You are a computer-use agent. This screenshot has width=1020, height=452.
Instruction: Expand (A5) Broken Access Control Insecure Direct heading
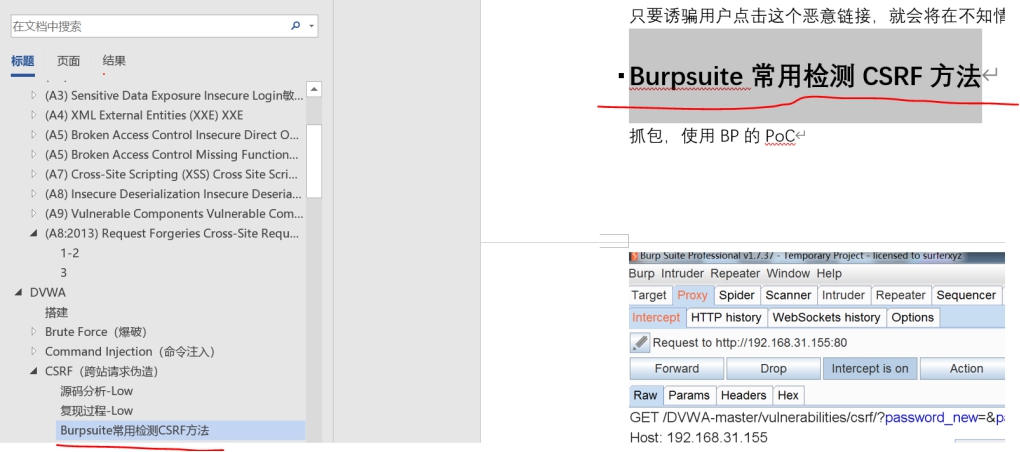point(34,135)
